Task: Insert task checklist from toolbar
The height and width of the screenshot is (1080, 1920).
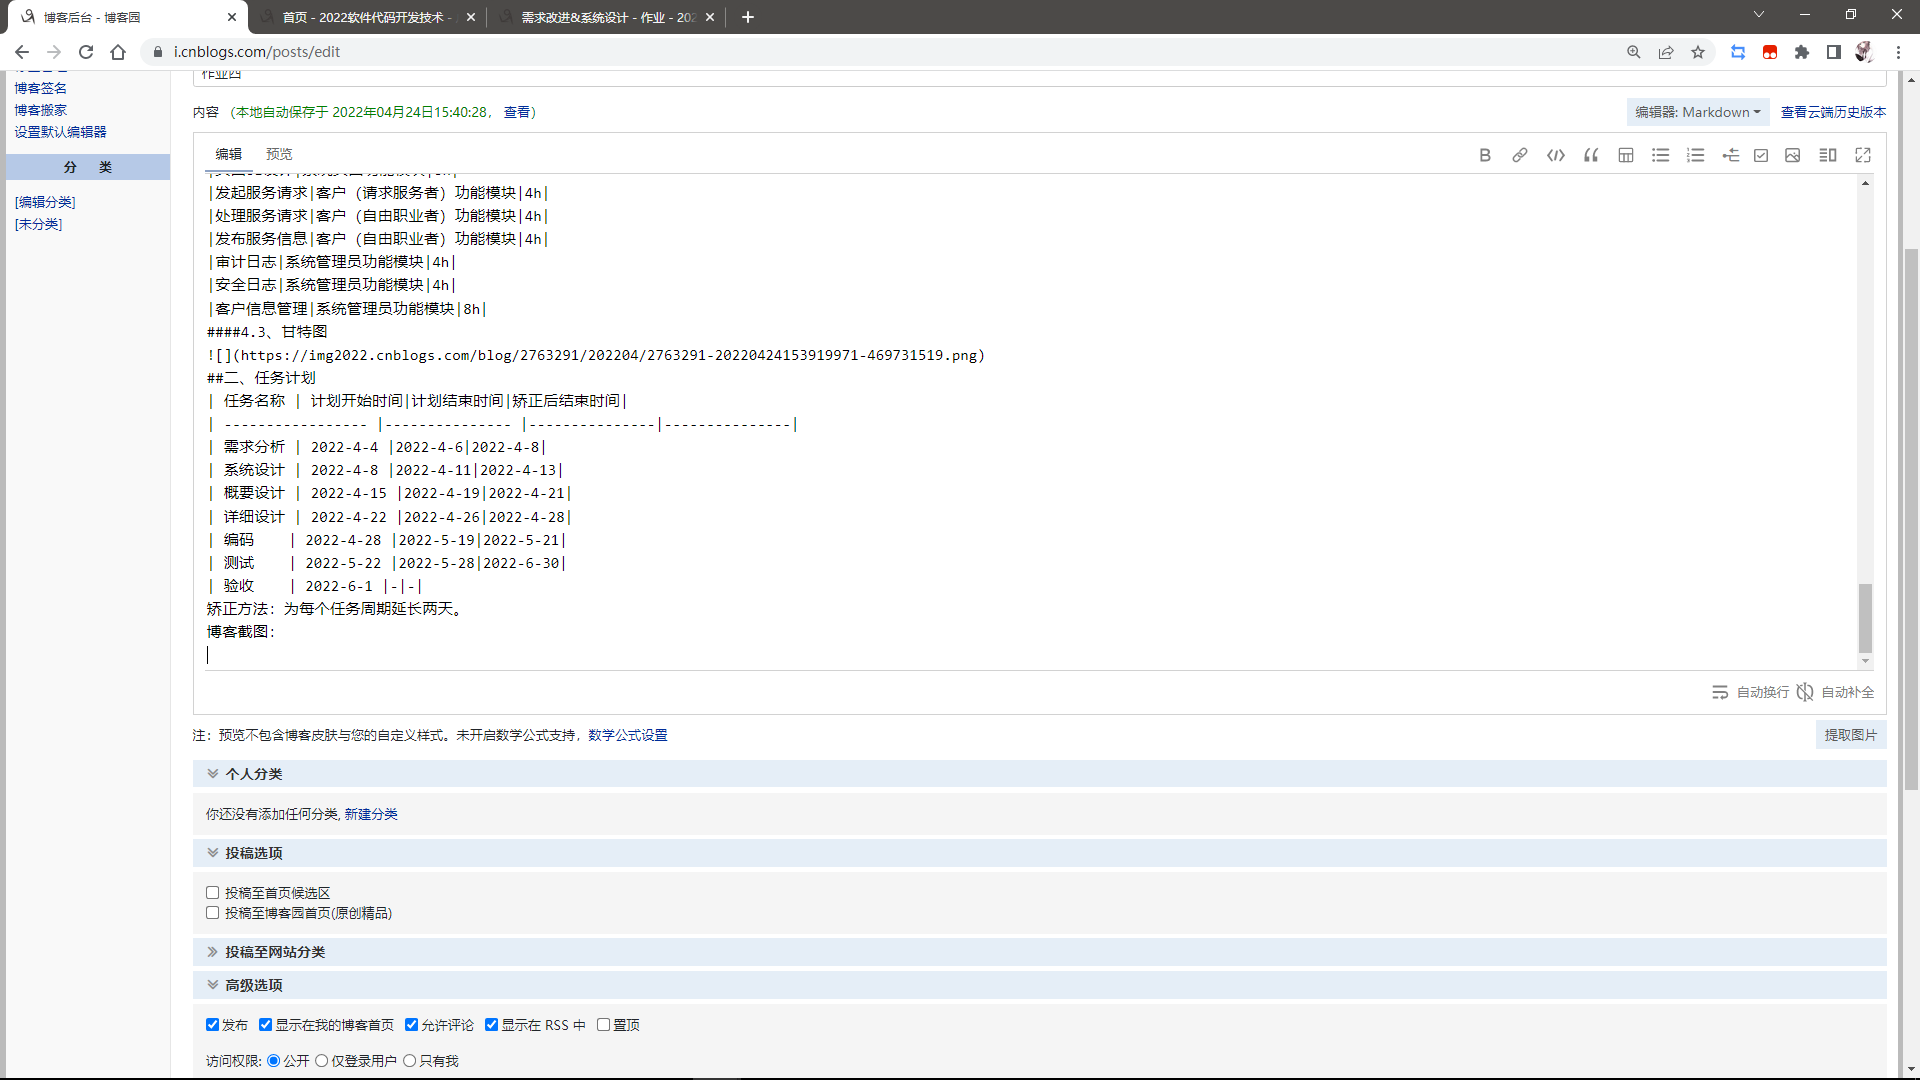Action: coord(1761,155)
